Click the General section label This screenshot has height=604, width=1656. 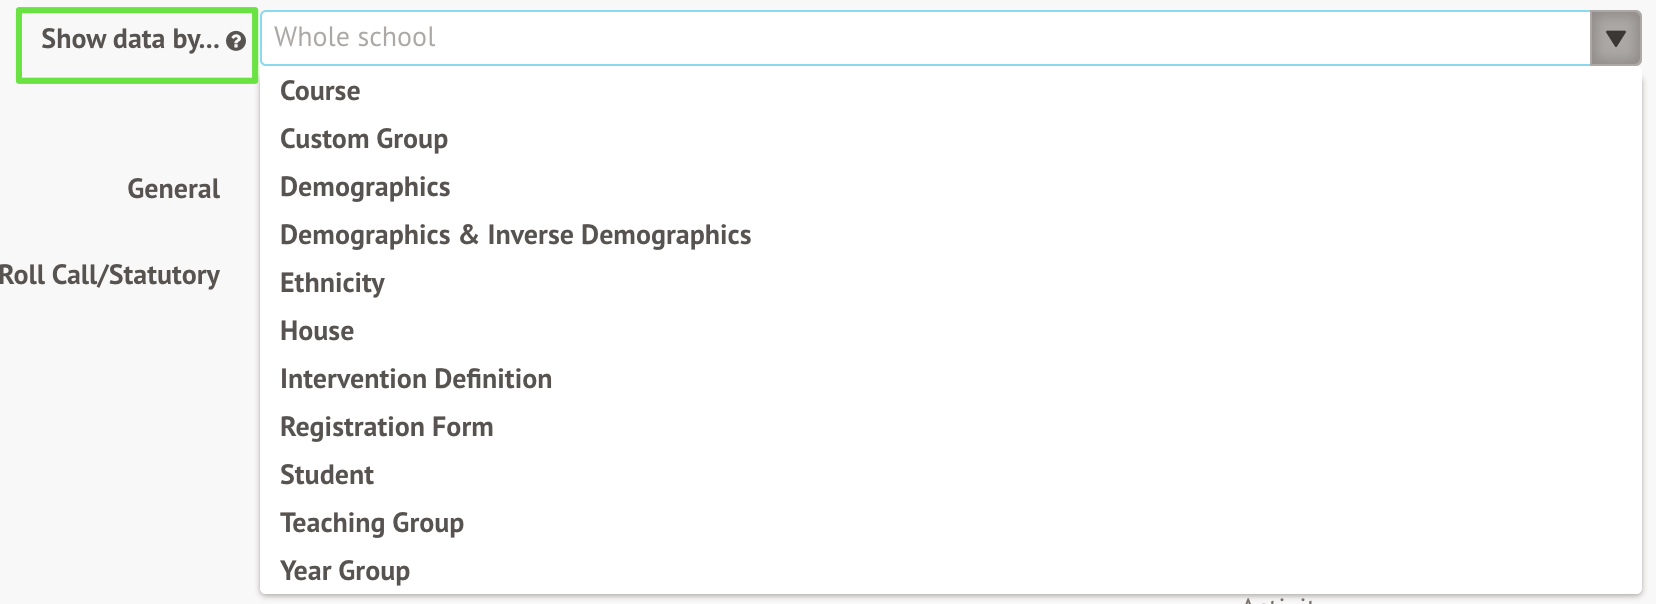173,189
